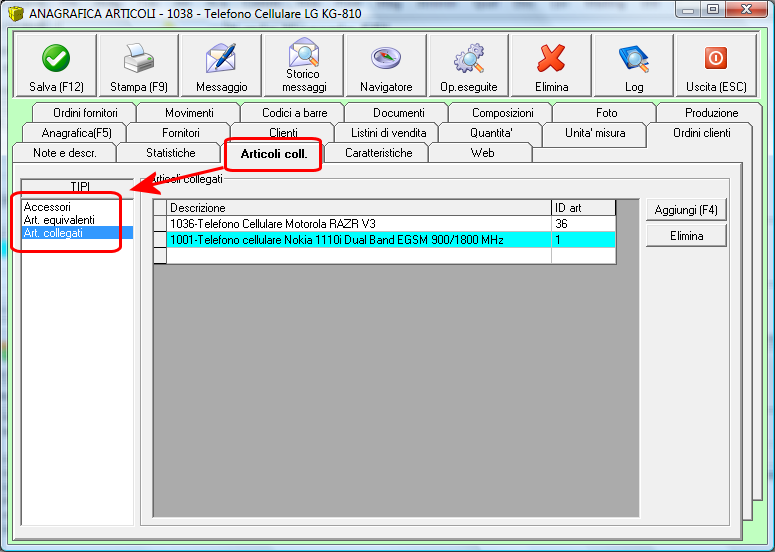The image size is (775, 552).
Task: Select the 1001-Telefono cellulare Nokia 1110i row
Action: (x=359, y=240)
